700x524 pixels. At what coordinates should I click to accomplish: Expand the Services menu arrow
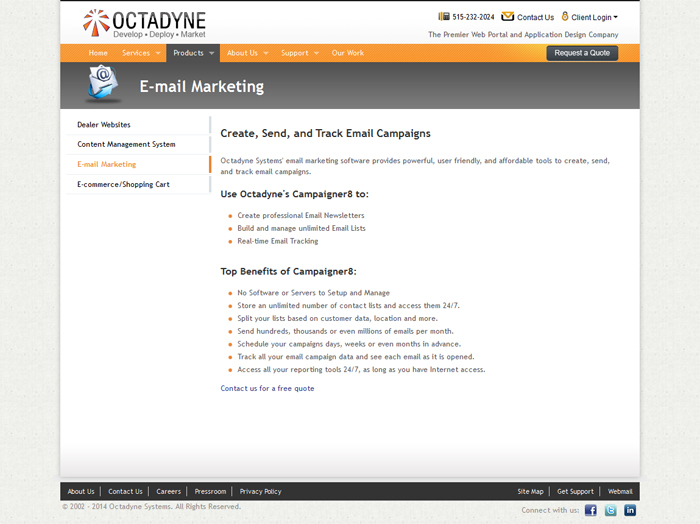point(158,53)
